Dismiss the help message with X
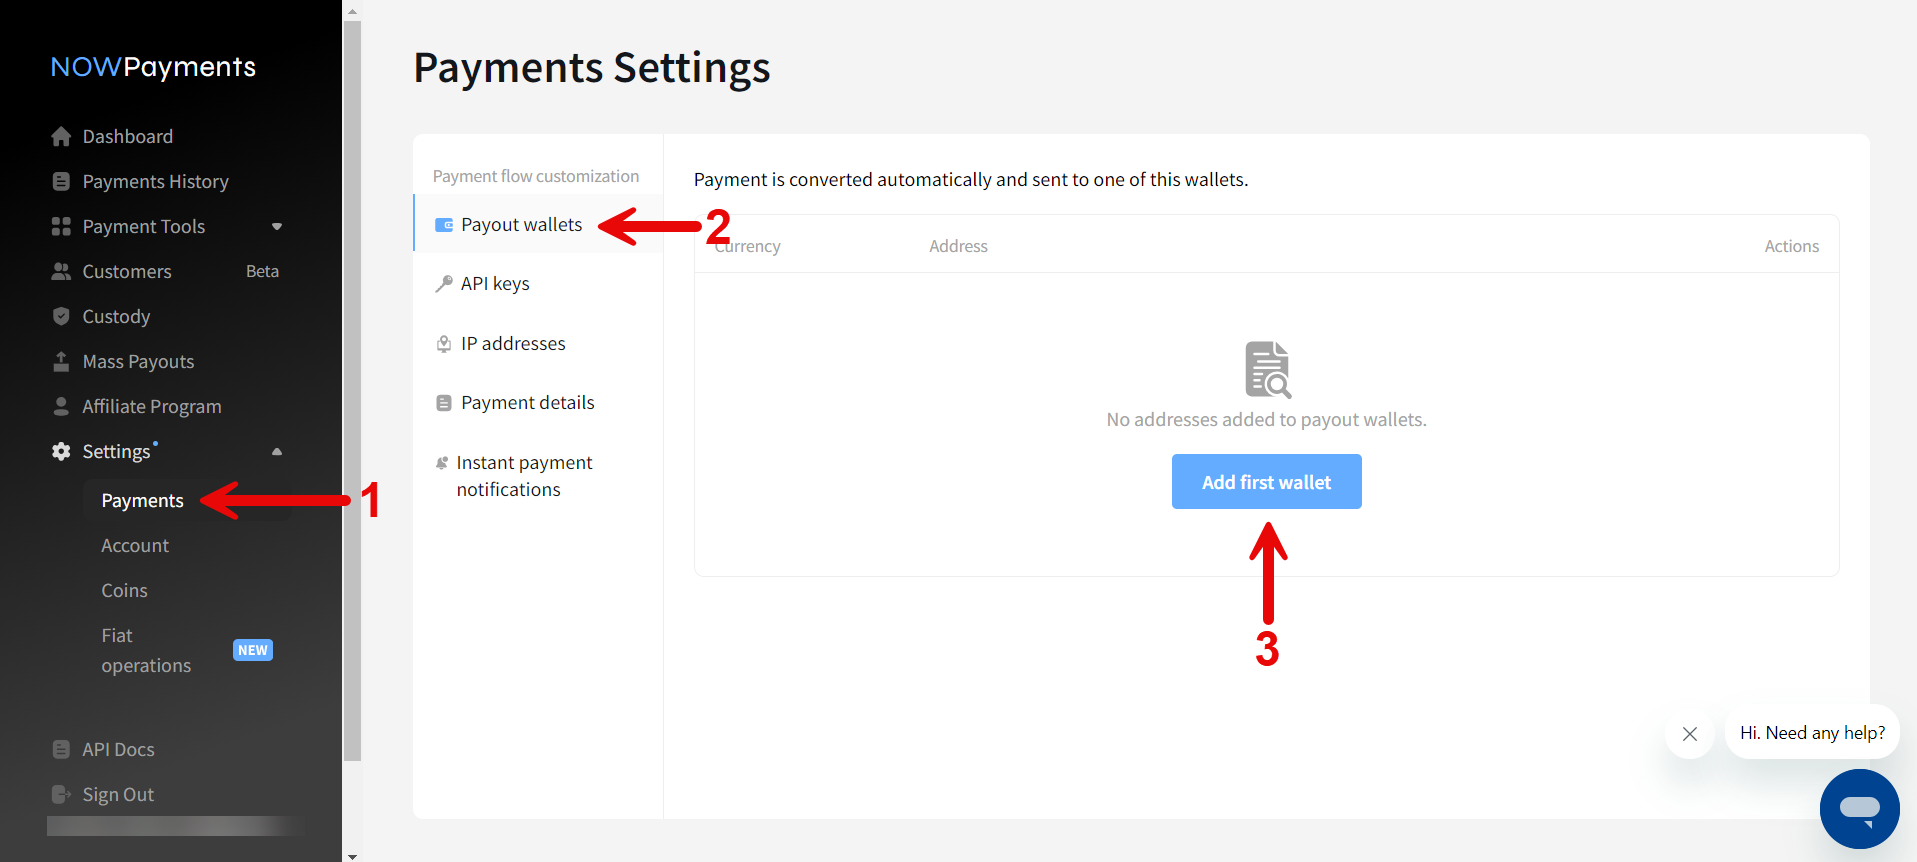This screenshot has height=862, width=1917. (1689, 734)
